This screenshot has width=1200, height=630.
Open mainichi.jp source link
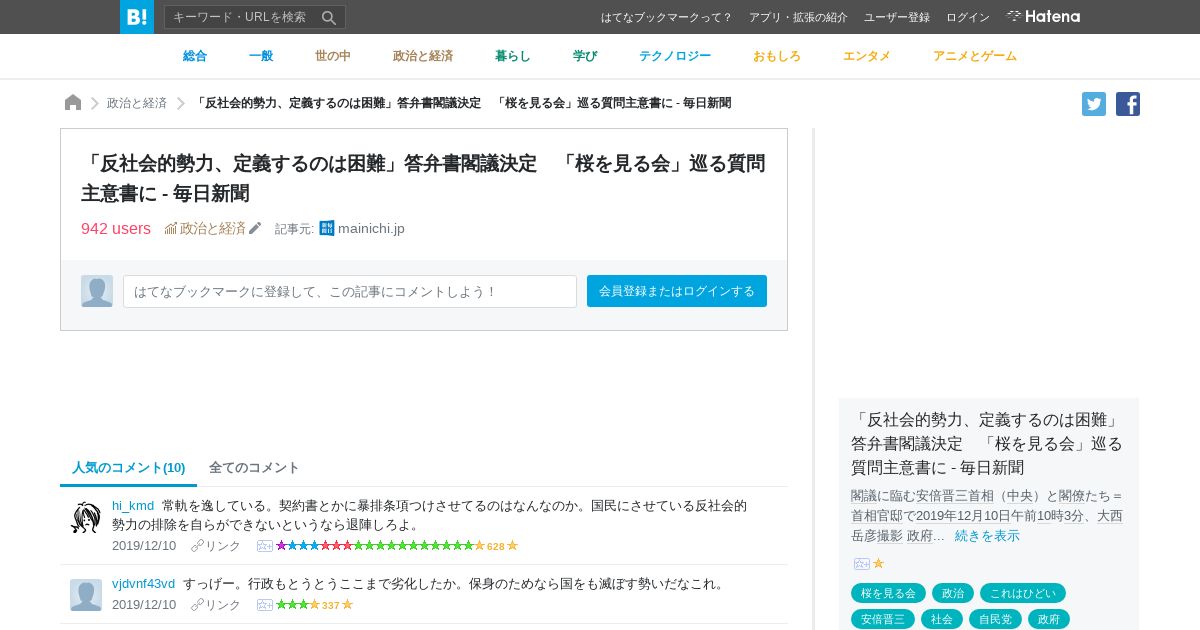[x=371, y=228]
